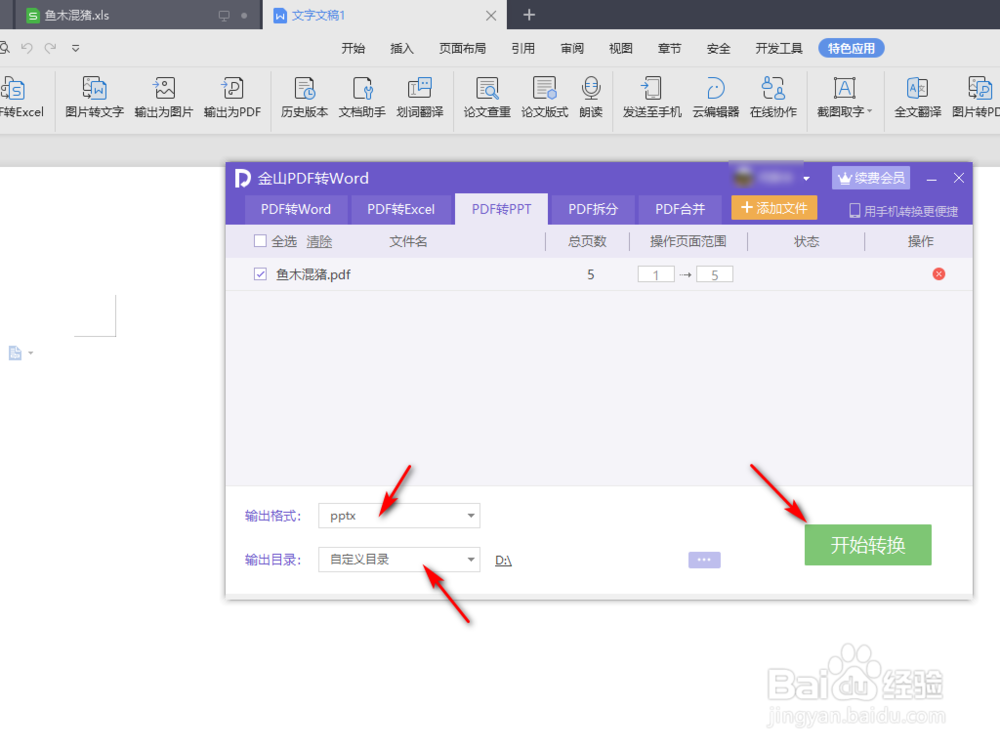Screen dimensions: 1000x750
Task: Click 输出为图片 export icon
Action: pyautogui.click(x=164, y=97)
